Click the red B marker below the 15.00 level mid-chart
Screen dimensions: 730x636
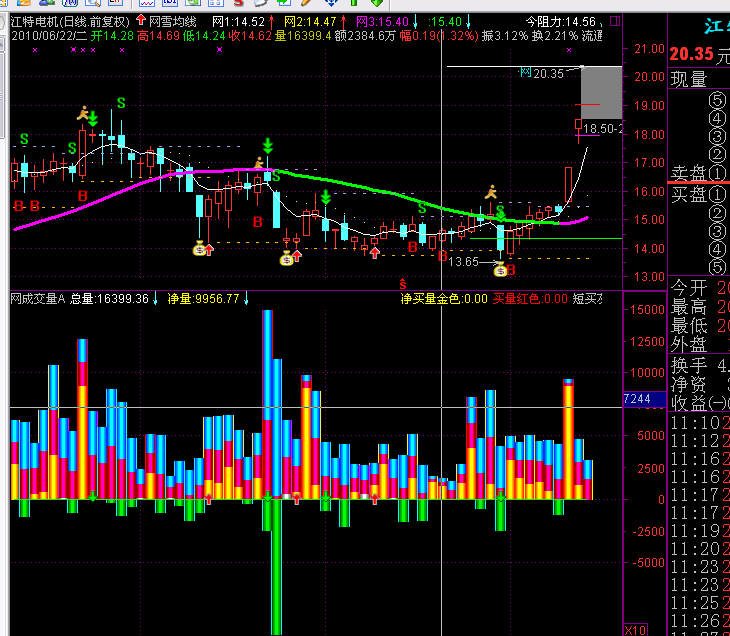[x=257, y=222]
